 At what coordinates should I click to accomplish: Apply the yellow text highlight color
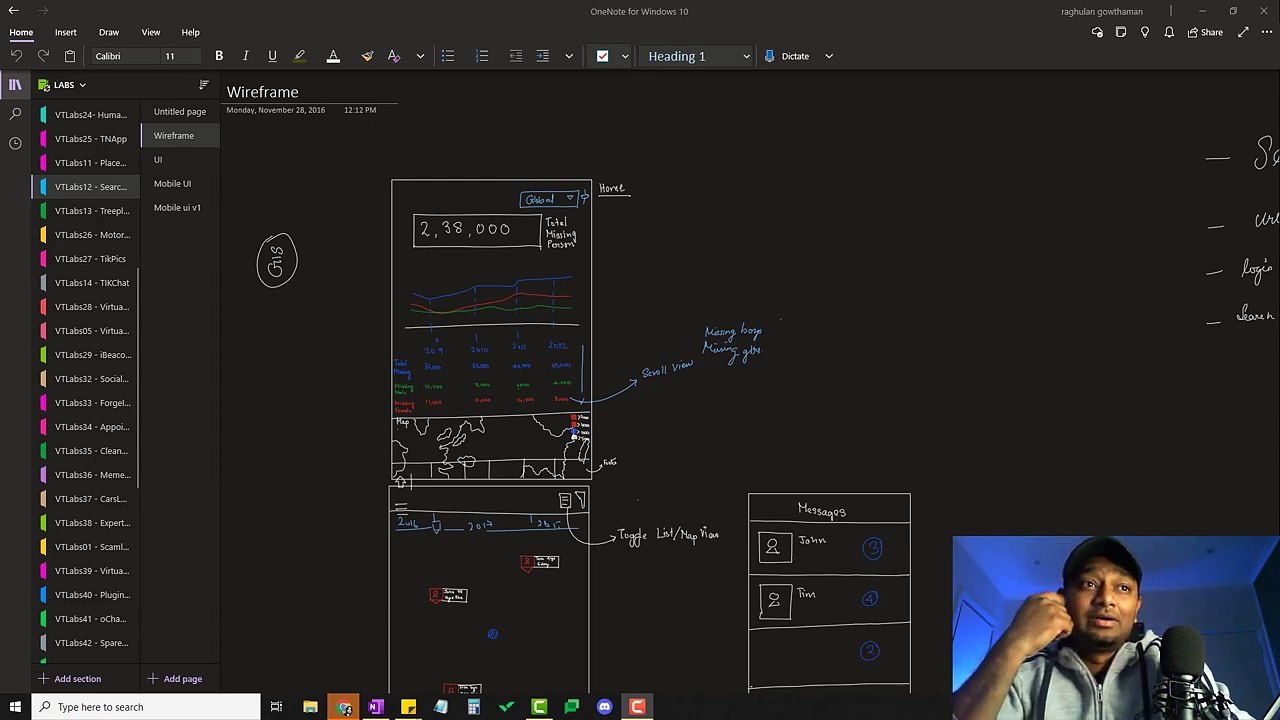tap(299, 56)
